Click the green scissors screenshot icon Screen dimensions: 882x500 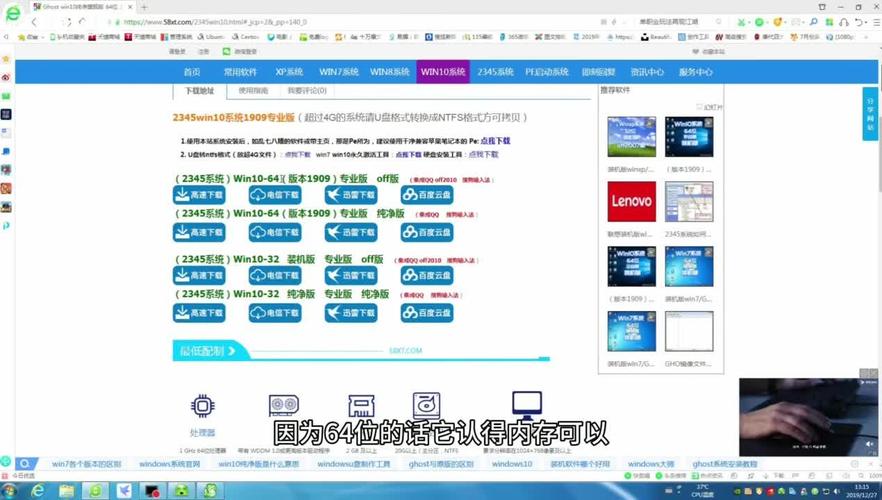click(742, 22)
